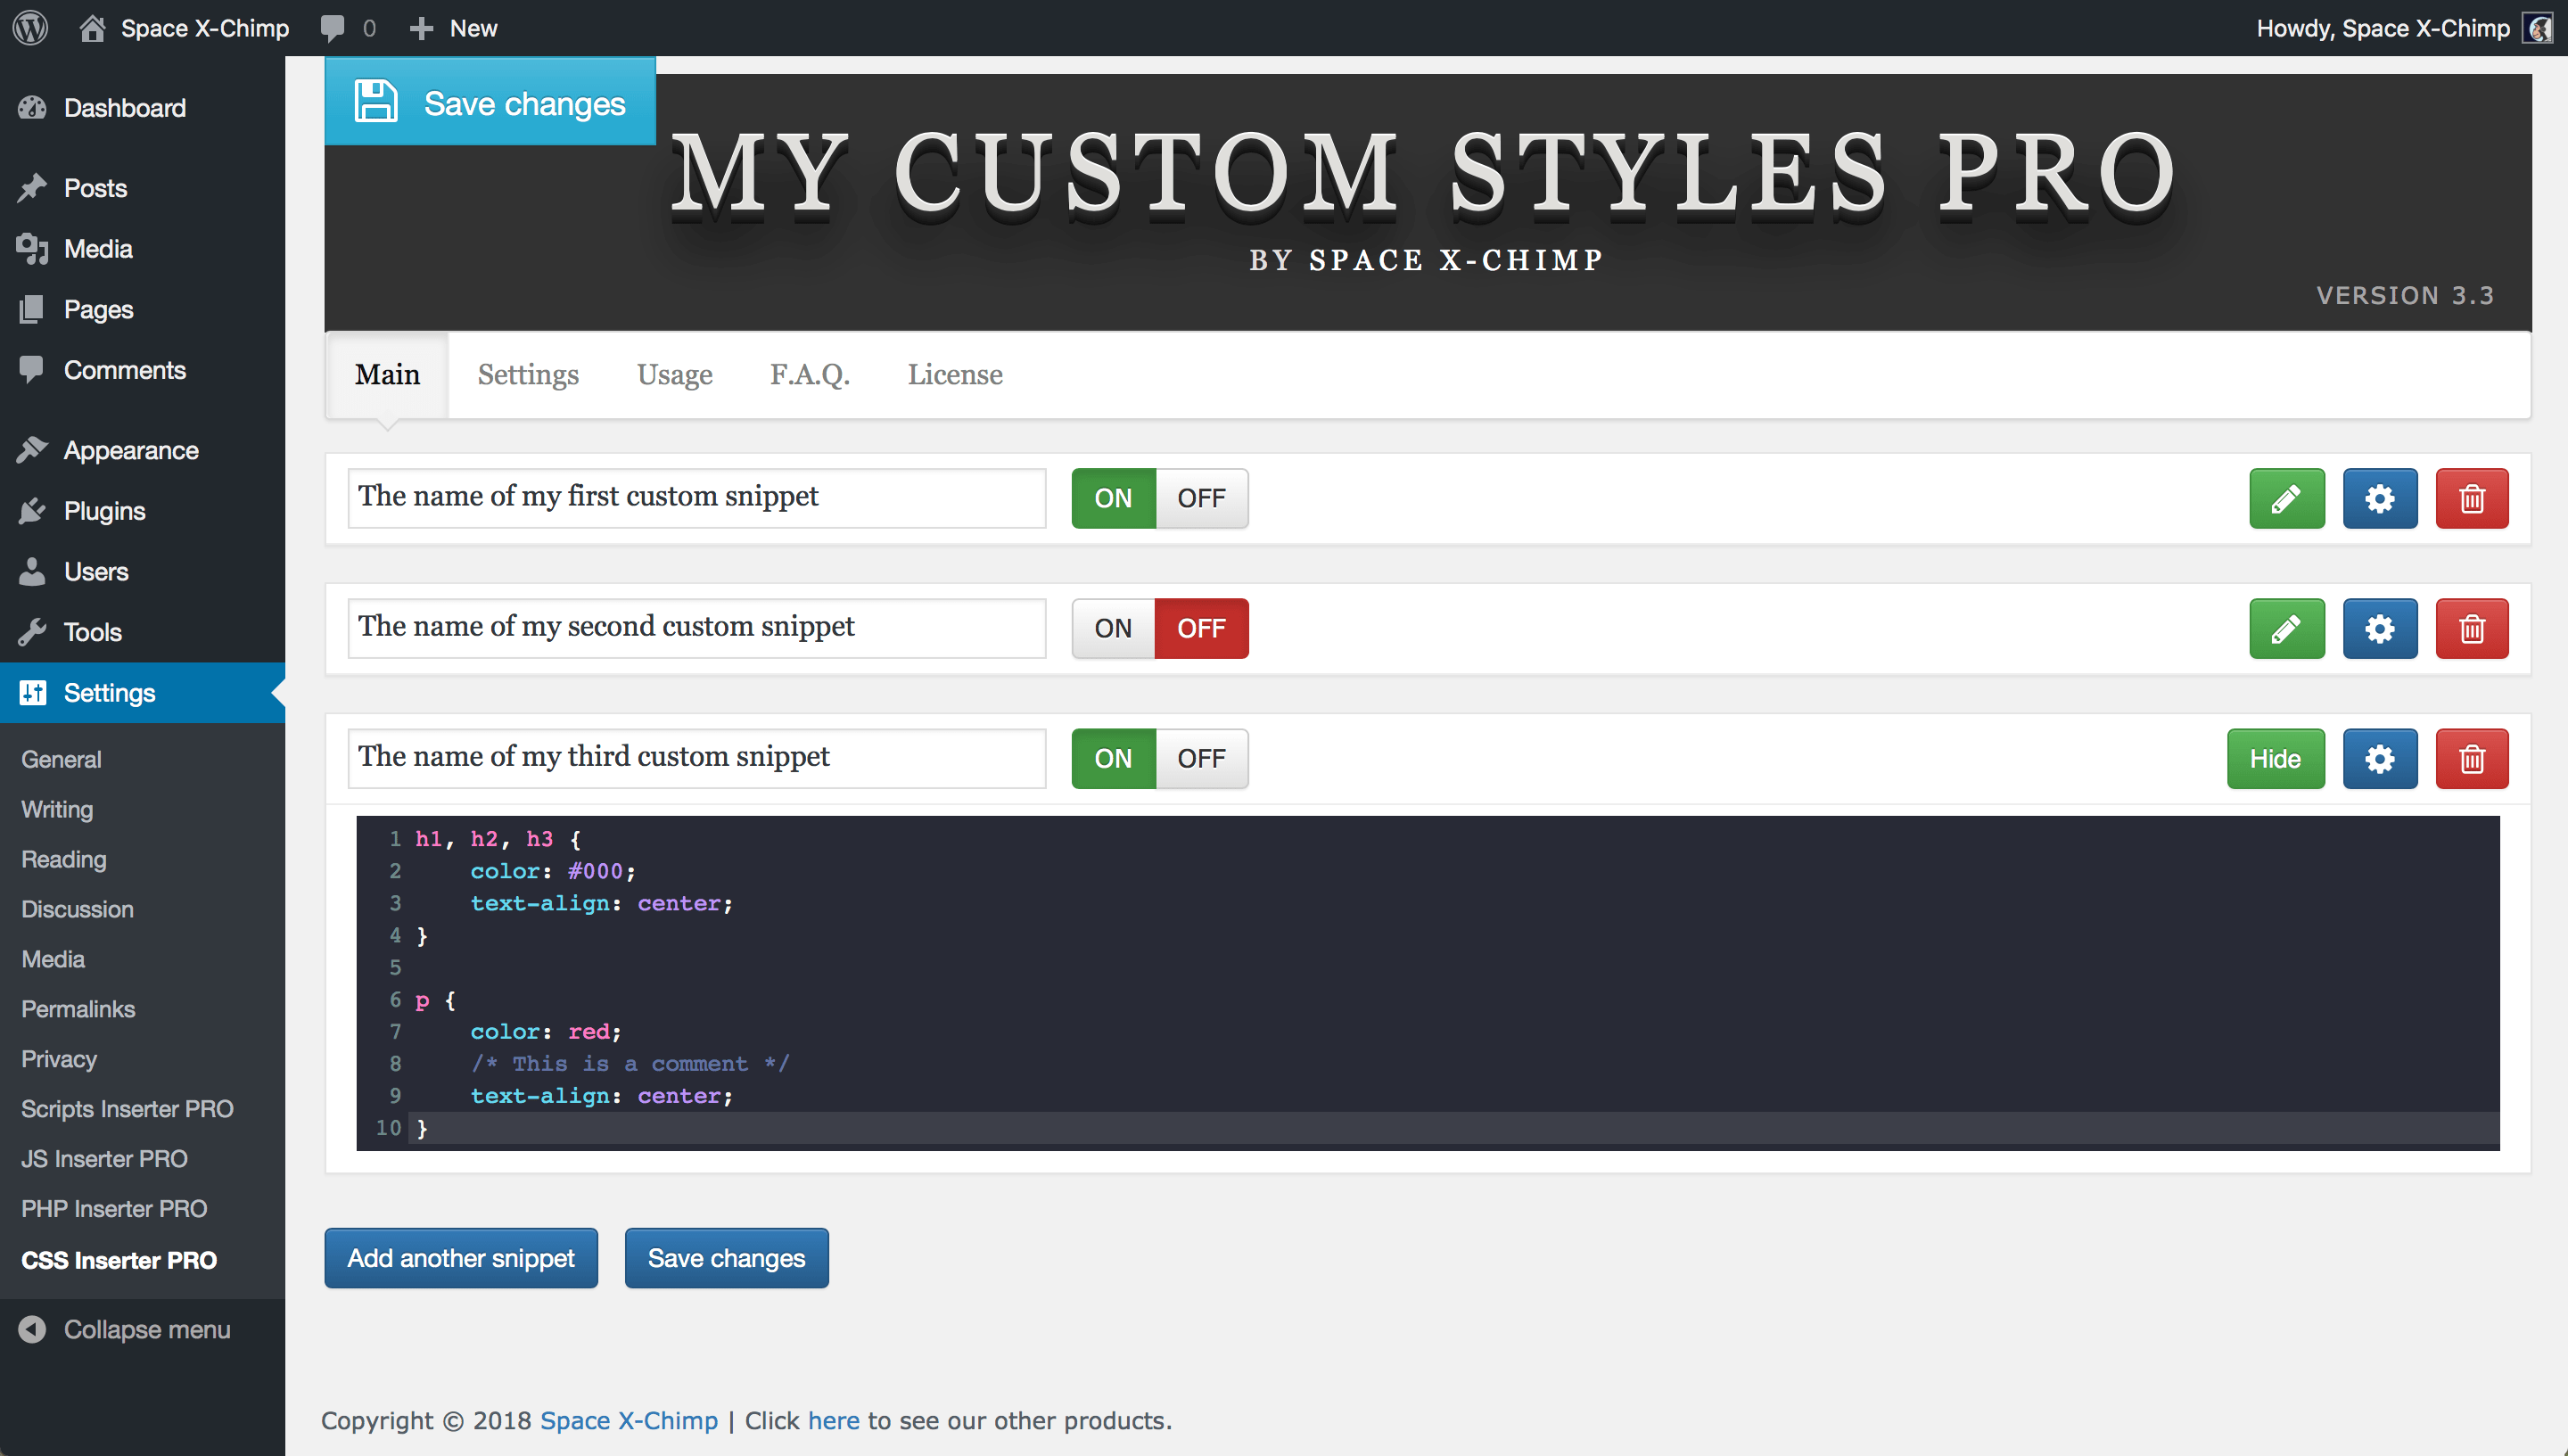Toggle first snippet ON button

pyautogui.click(x=1111, y=498)
